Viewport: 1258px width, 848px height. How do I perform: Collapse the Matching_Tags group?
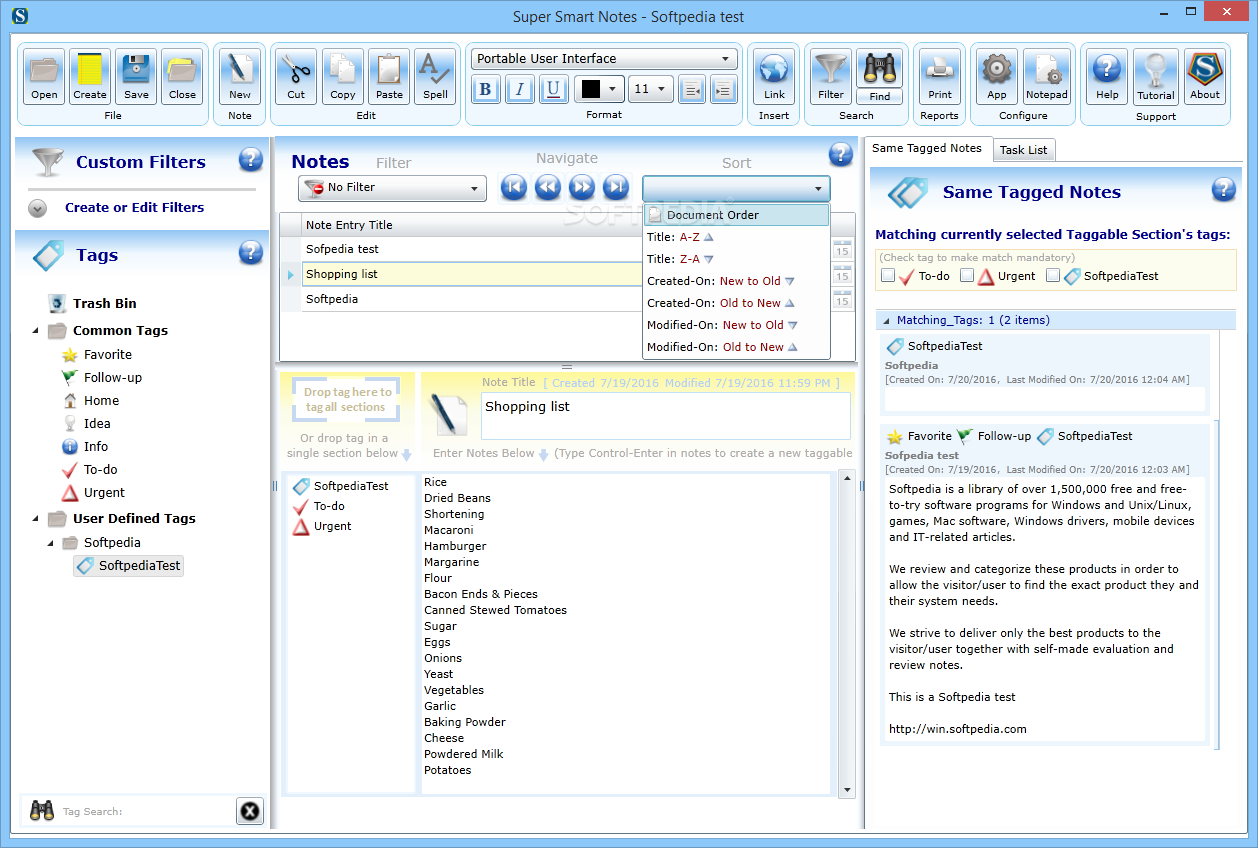(x=886, y=321)
